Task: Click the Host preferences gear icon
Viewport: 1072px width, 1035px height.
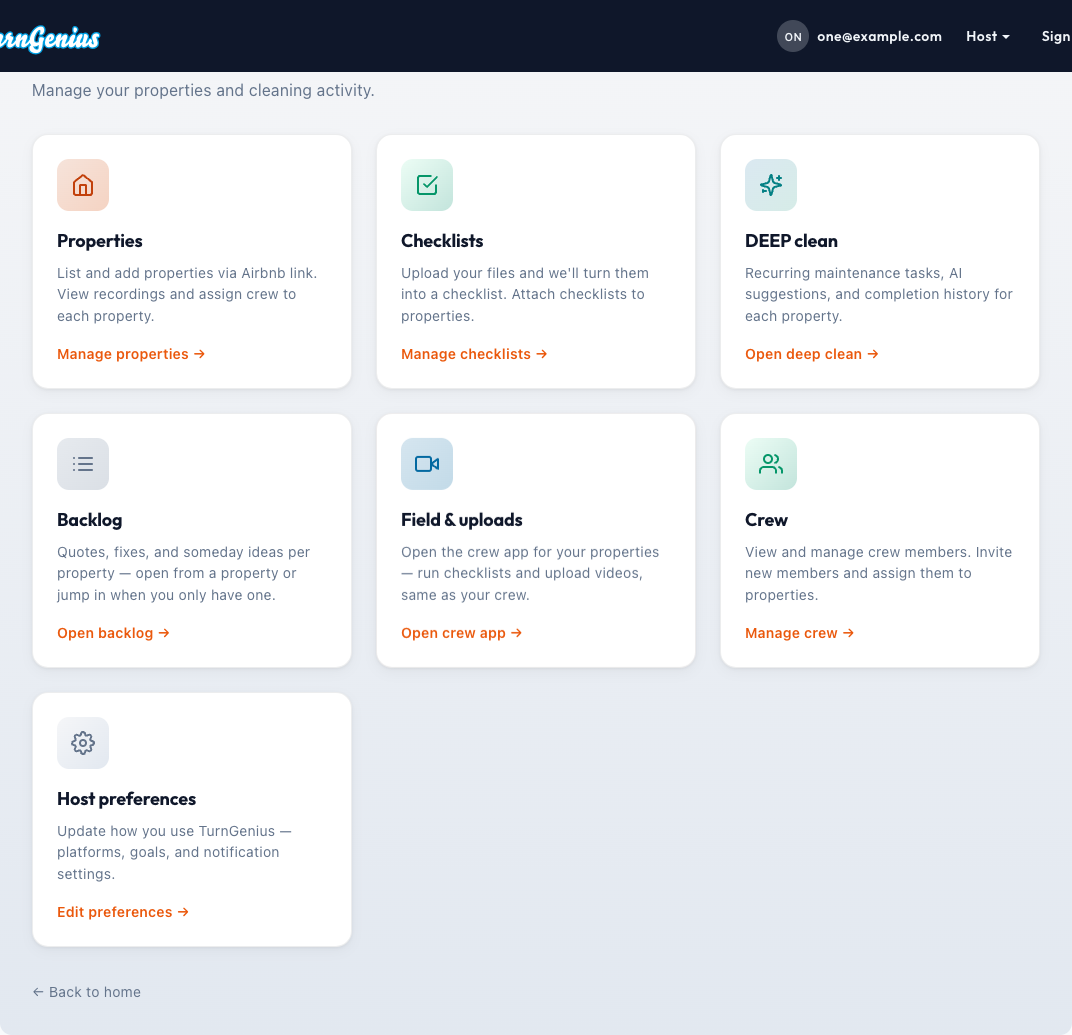Action: (83, 743)
